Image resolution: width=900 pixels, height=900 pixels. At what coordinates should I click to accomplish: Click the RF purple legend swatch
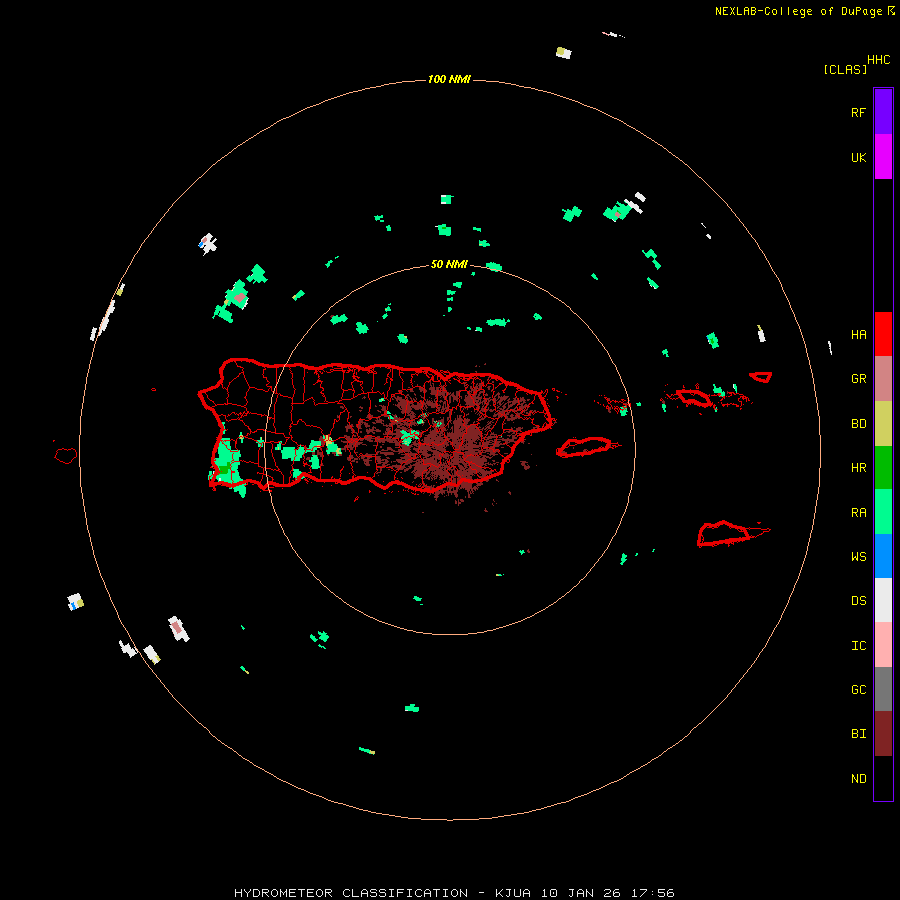click(x=883, y=112)
